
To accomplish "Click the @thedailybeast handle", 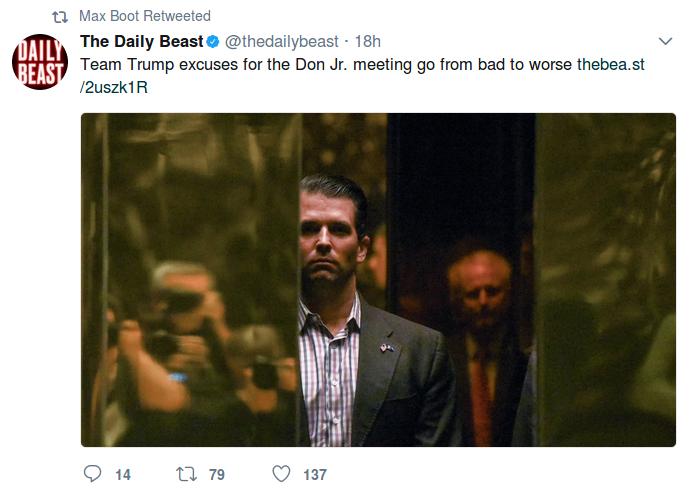I will pos(281,42).
